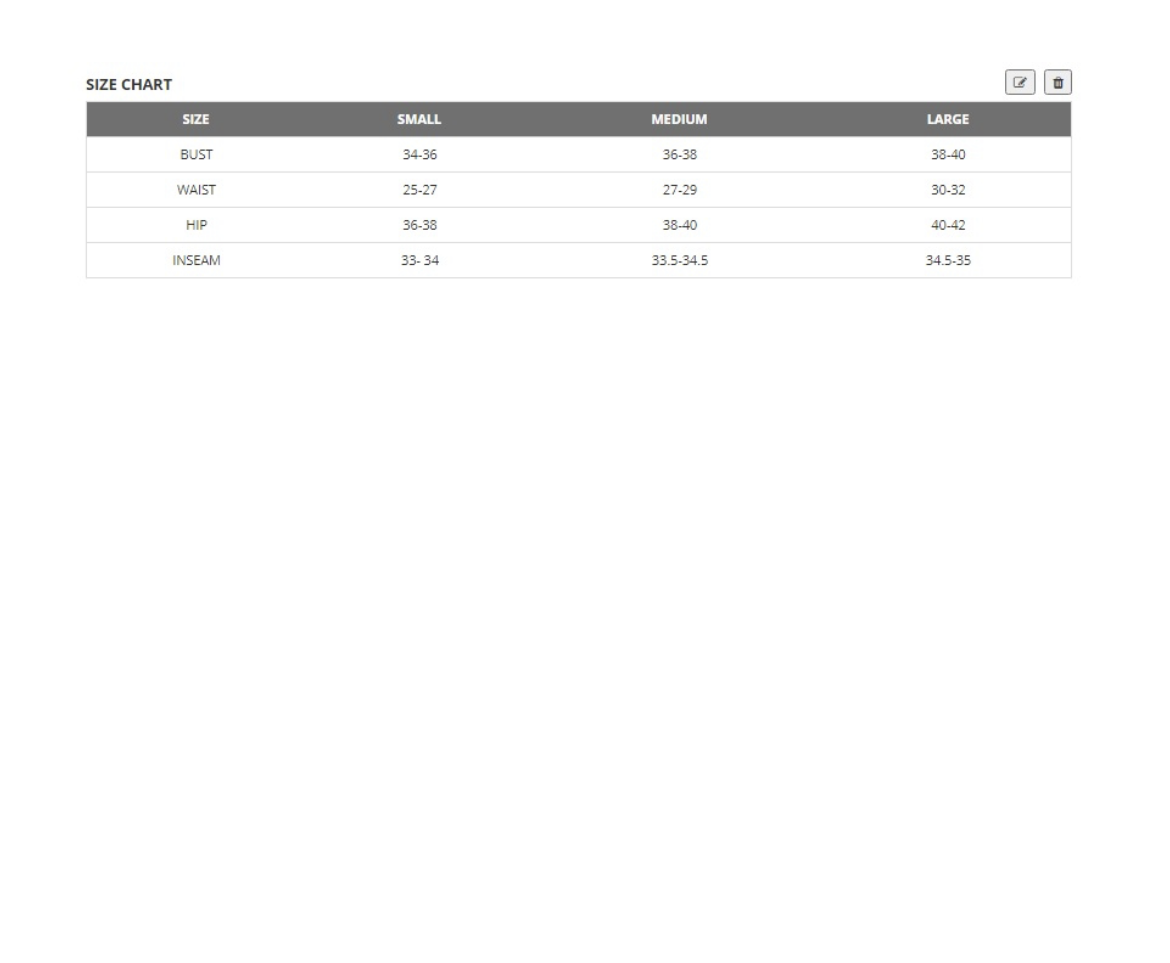Click the medium waist cell 27-29
This screenshot has width=1170, height=963.
[679, 190]
